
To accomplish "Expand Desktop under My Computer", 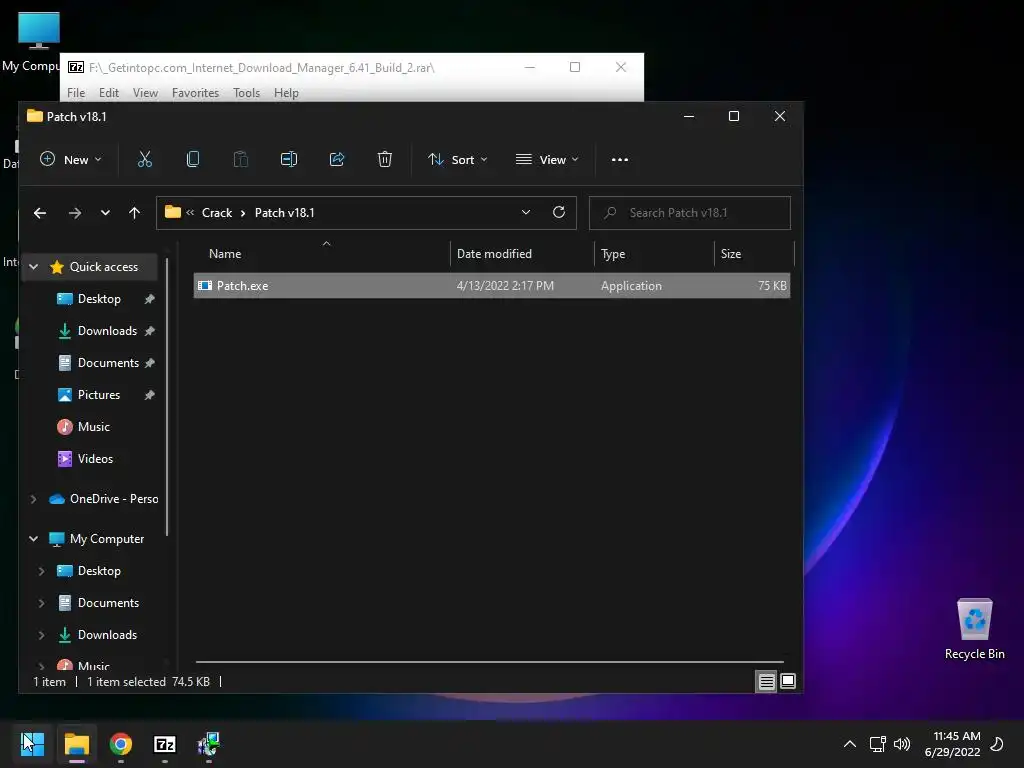I will [x=42, y=571].
